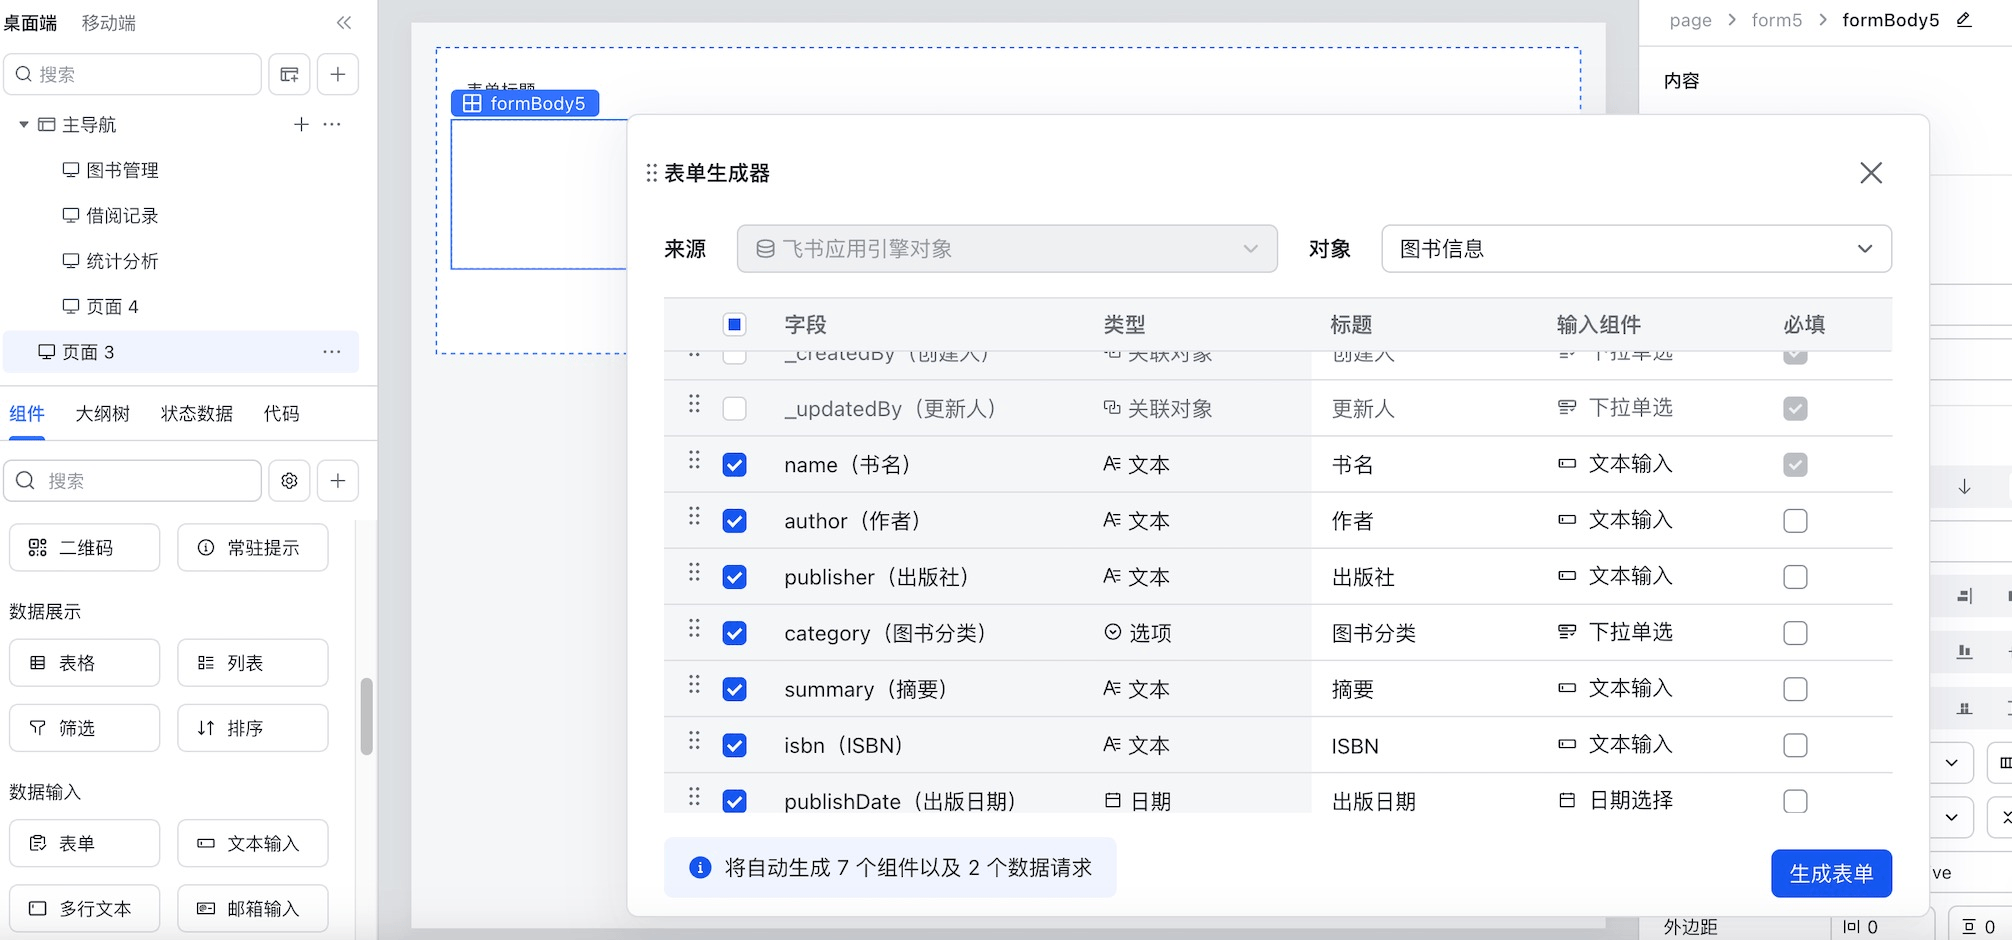This screenshot has width=2012, height=940.
Task: Mark author（作者）as required
Action: pyautogui.click(x=1795, y=521)
